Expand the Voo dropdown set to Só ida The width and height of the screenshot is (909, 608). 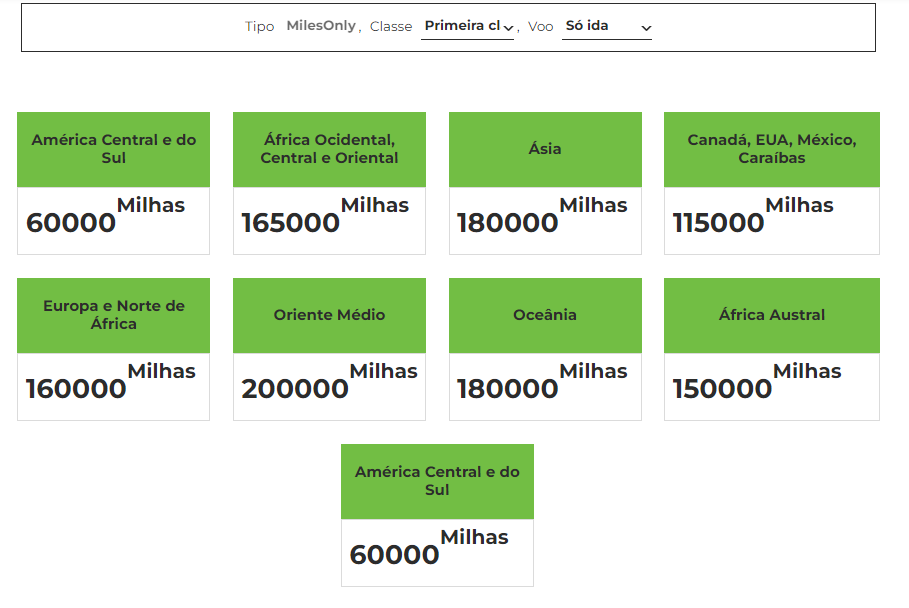606,27
